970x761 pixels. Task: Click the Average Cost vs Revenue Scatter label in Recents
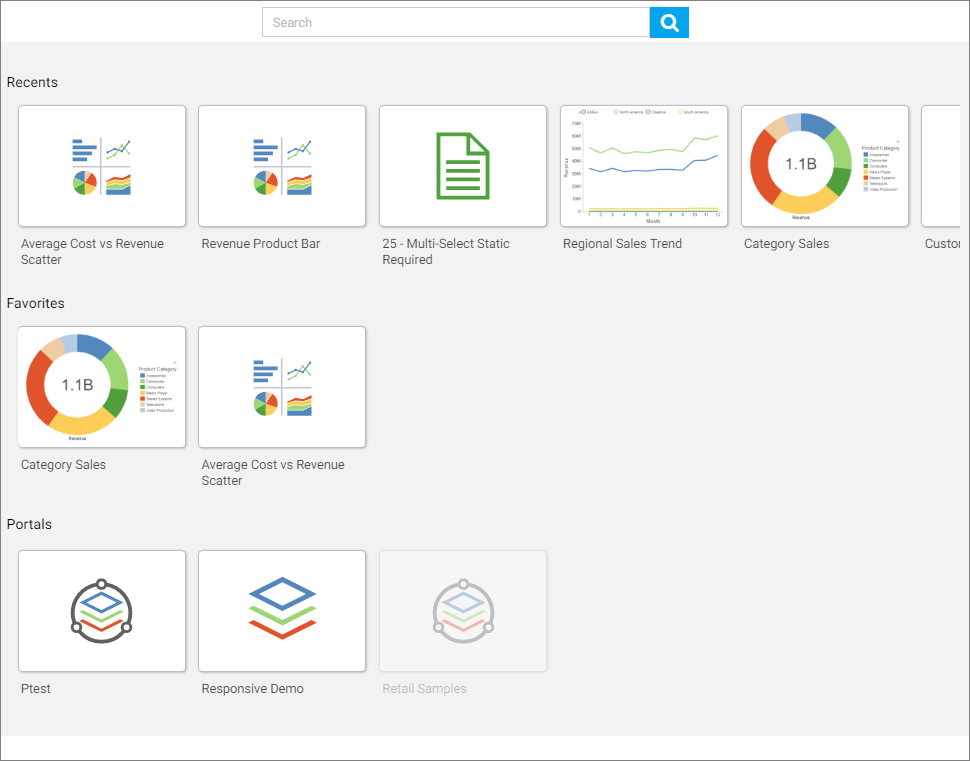click(92, 252)
